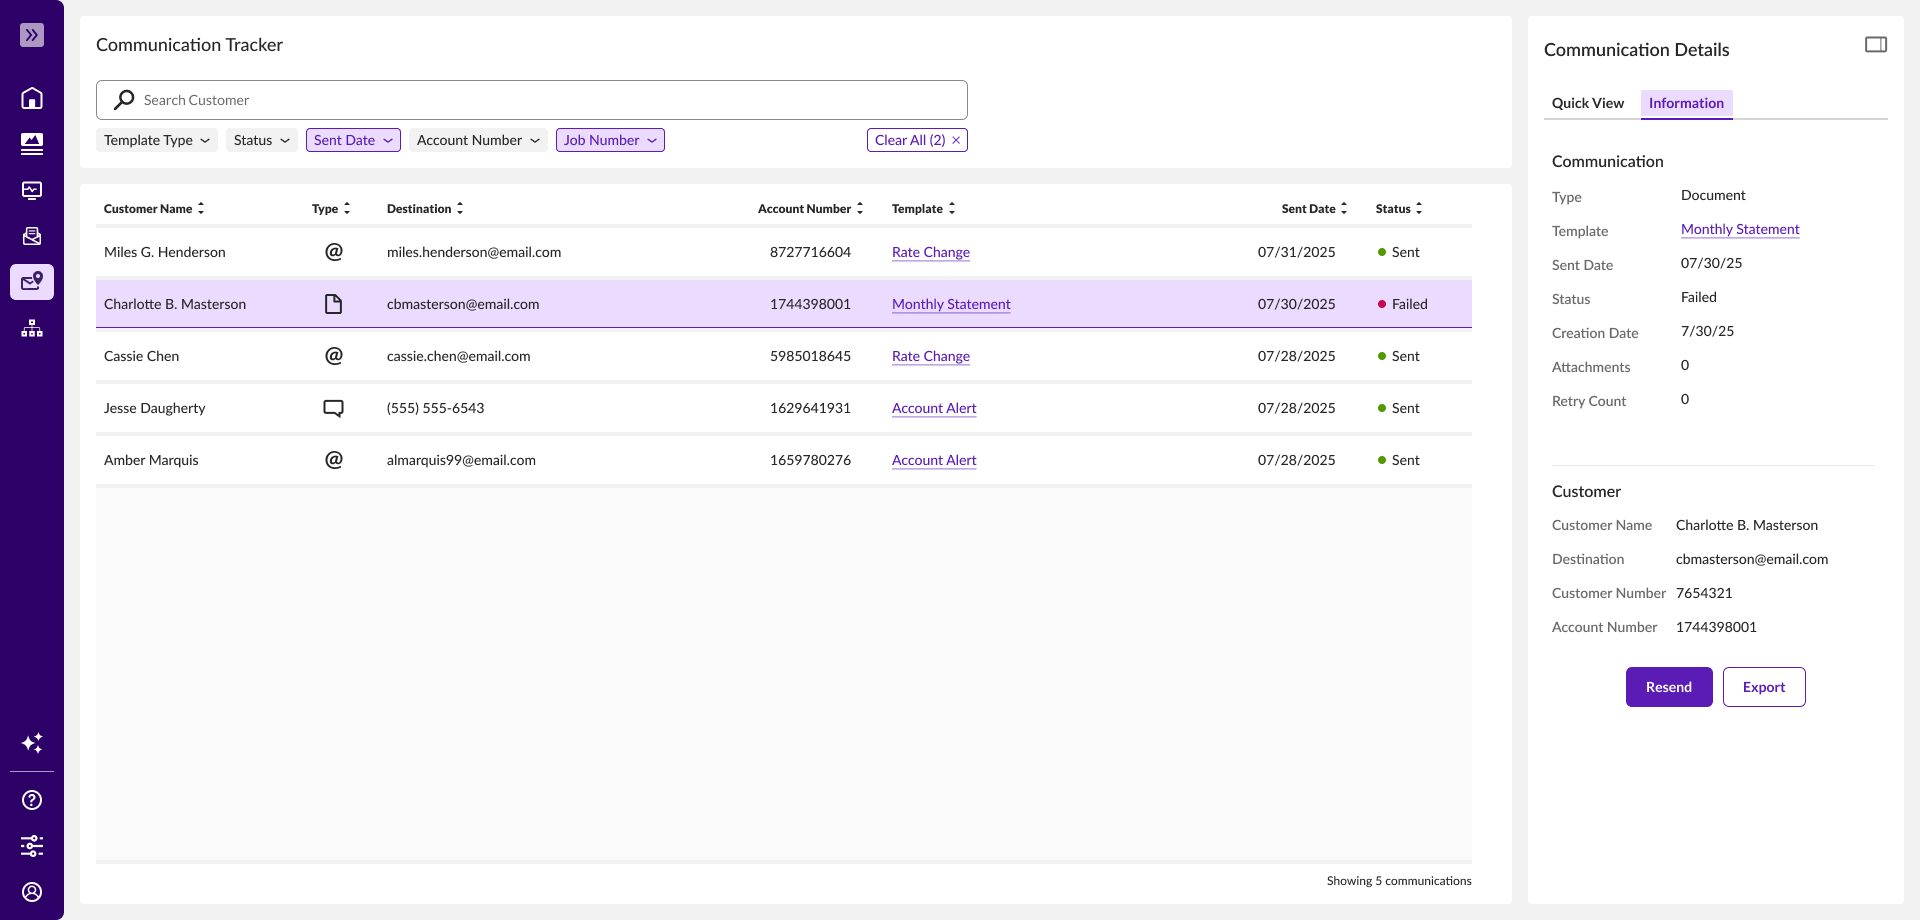Open the monitor chart sidebar icon
Image resolution: width=1920 pixels, height=920 pixels.
(32, 190)
